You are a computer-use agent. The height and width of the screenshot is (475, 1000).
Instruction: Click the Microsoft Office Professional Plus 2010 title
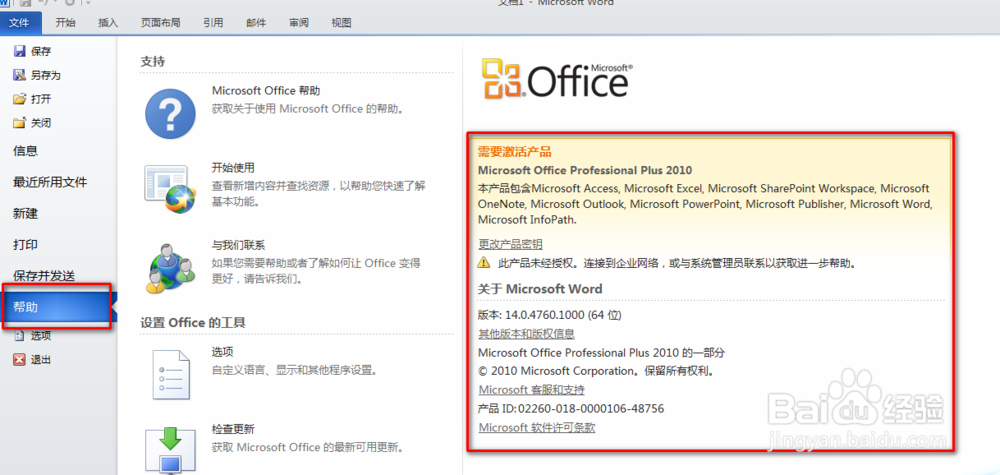[x=585, y=170]
